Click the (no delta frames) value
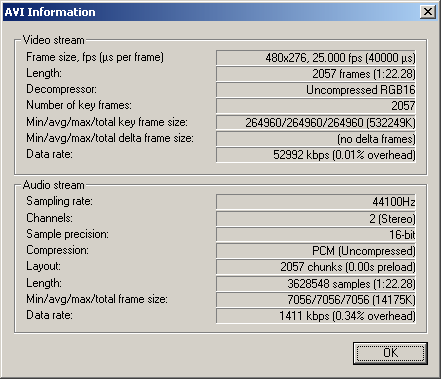 [x=316, y=139]
